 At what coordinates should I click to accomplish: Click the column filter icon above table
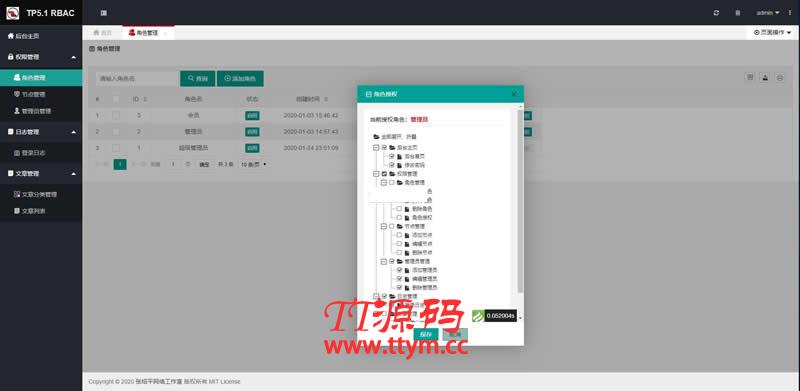coord(750,78)
